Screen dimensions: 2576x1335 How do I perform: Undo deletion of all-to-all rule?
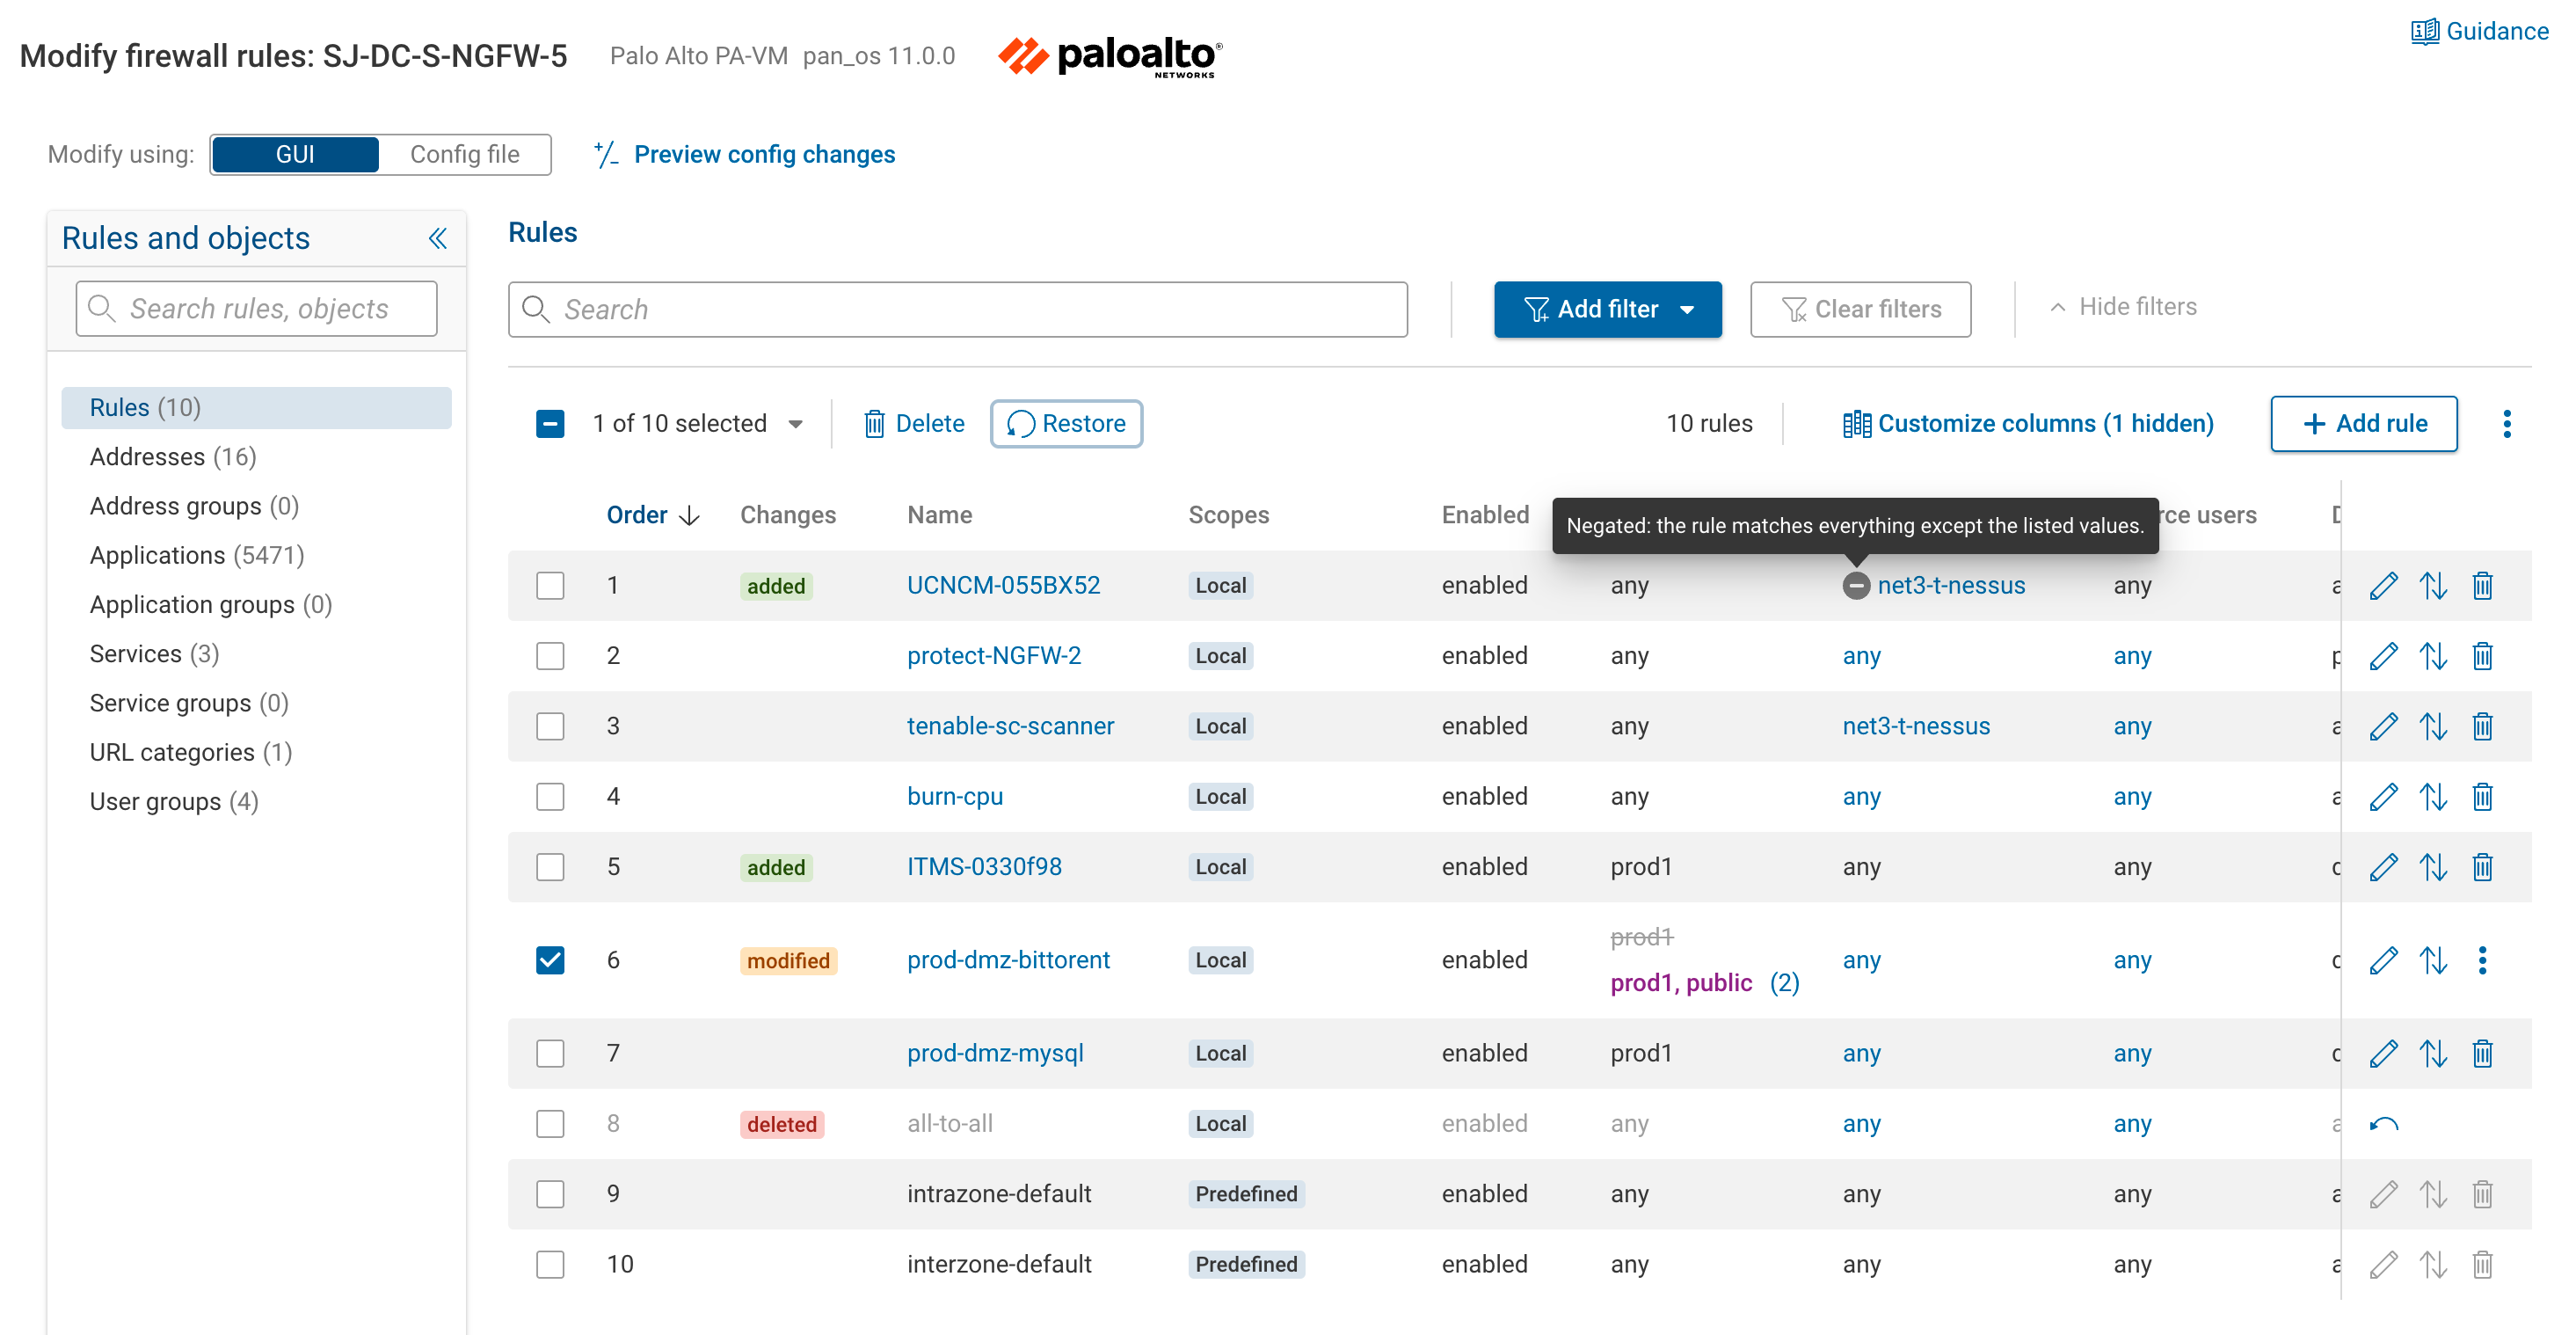(x=2383, y=1124)
